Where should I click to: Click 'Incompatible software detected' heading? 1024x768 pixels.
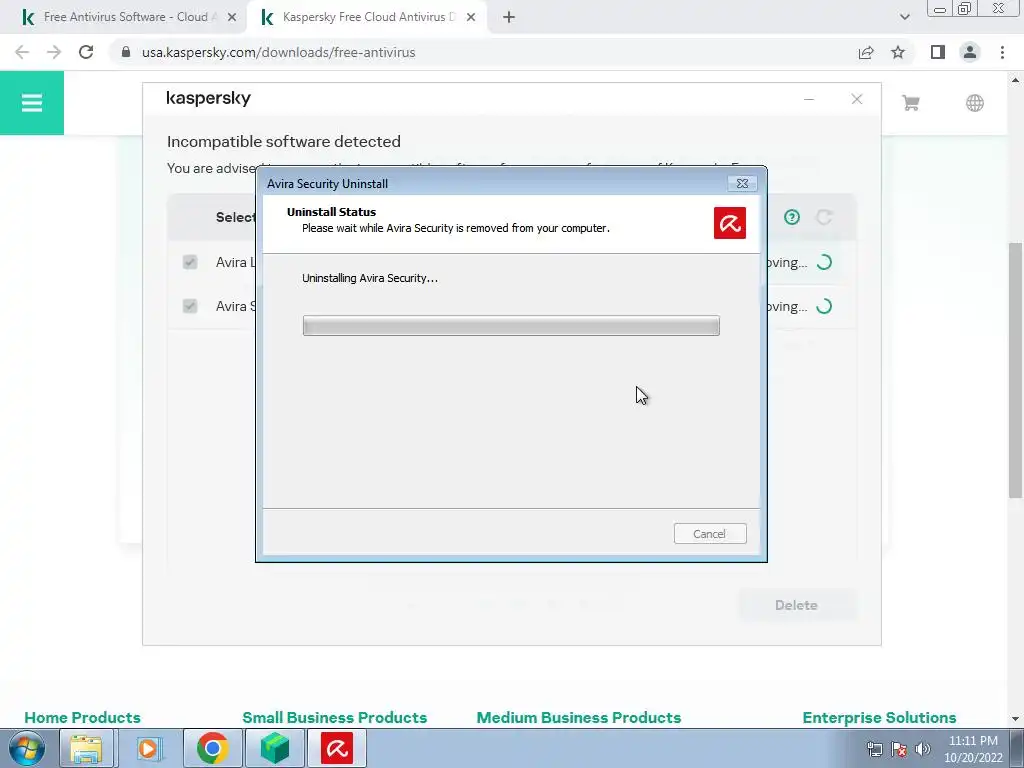283,142
